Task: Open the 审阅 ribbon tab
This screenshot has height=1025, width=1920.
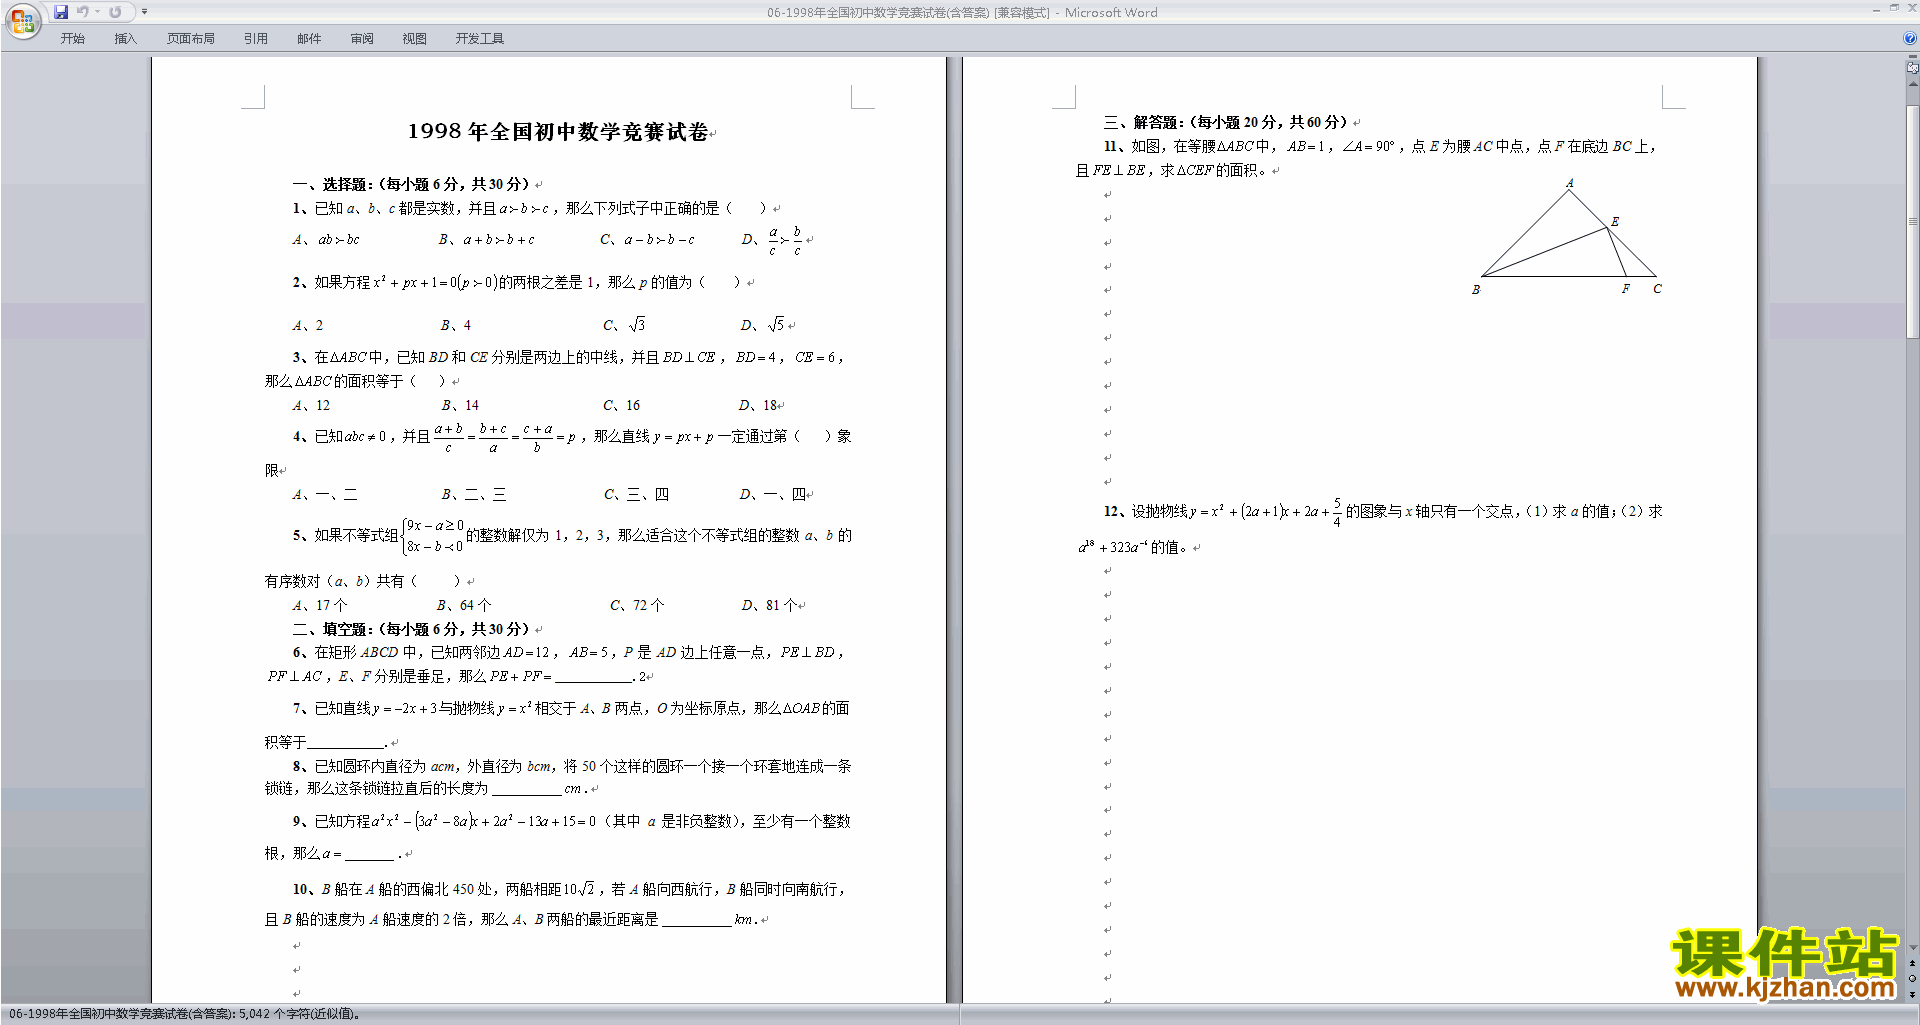Action: pos(362,39)
